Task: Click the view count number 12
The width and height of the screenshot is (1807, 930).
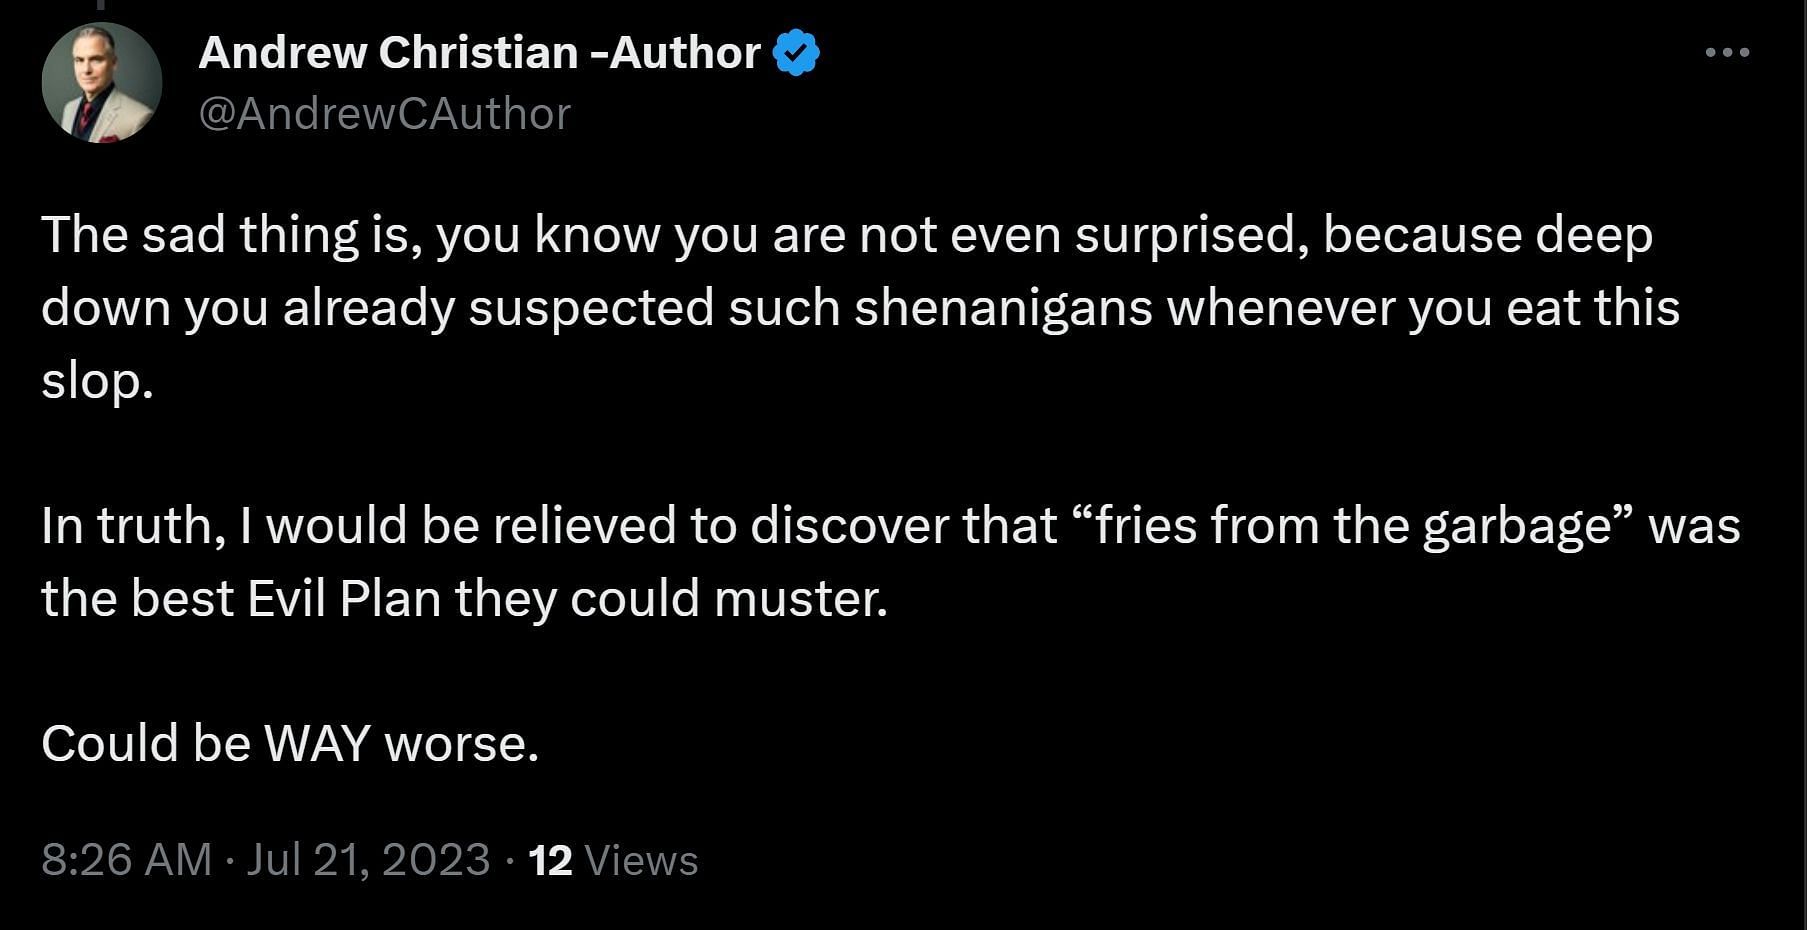Action: tap(550, 860)
